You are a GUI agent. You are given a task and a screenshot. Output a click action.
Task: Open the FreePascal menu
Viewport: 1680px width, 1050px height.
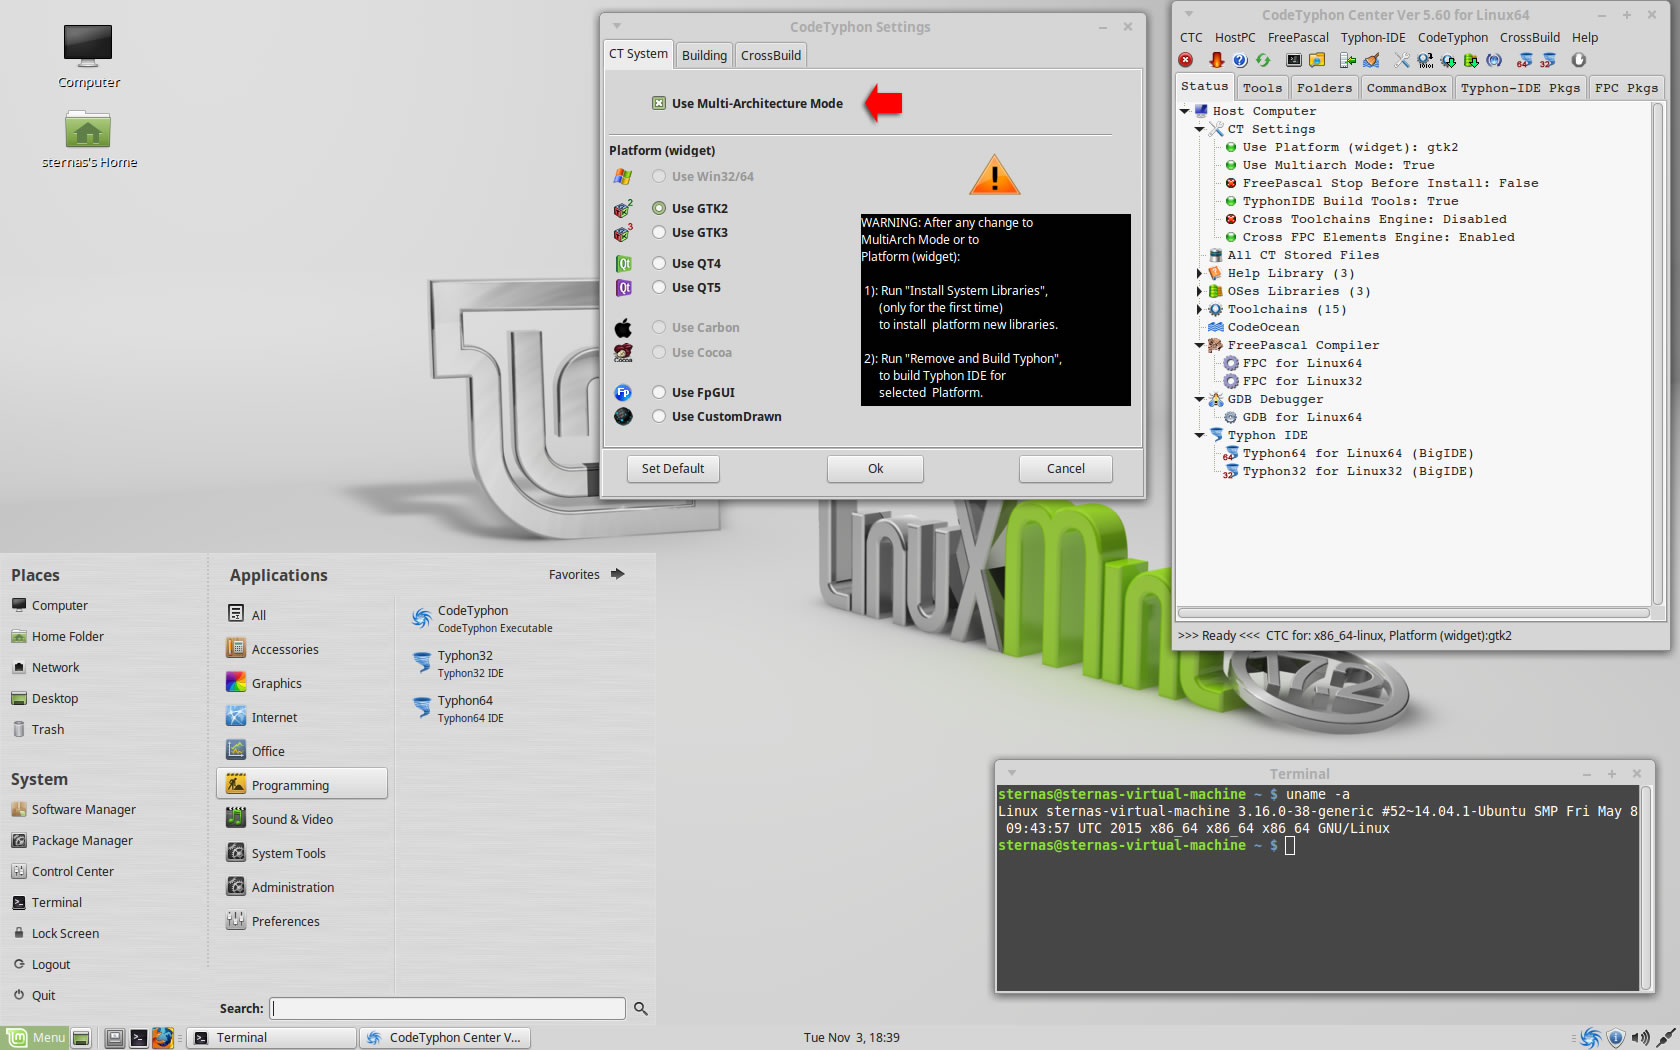pyautogui.click(x=1298, y=37)
